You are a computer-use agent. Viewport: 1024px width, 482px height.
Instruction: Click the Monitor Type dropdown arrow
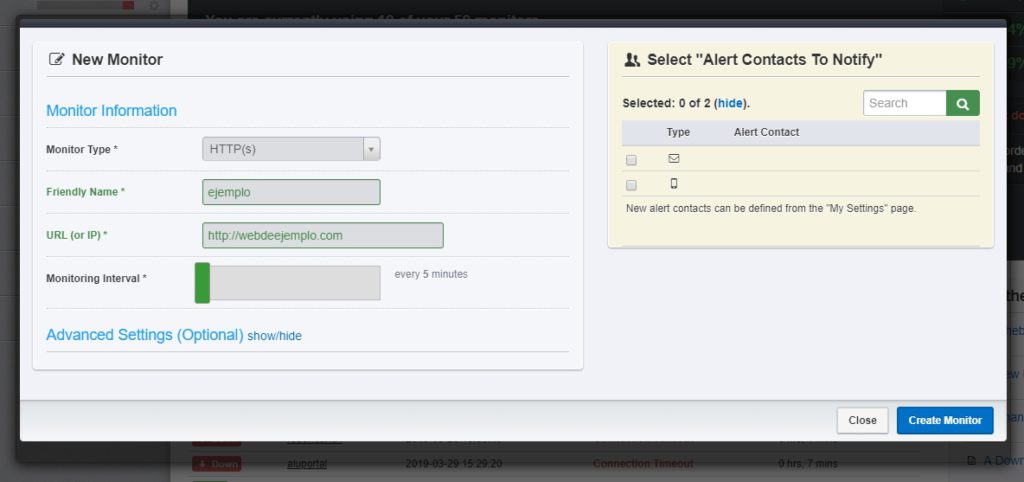click(x=371, y=149)
